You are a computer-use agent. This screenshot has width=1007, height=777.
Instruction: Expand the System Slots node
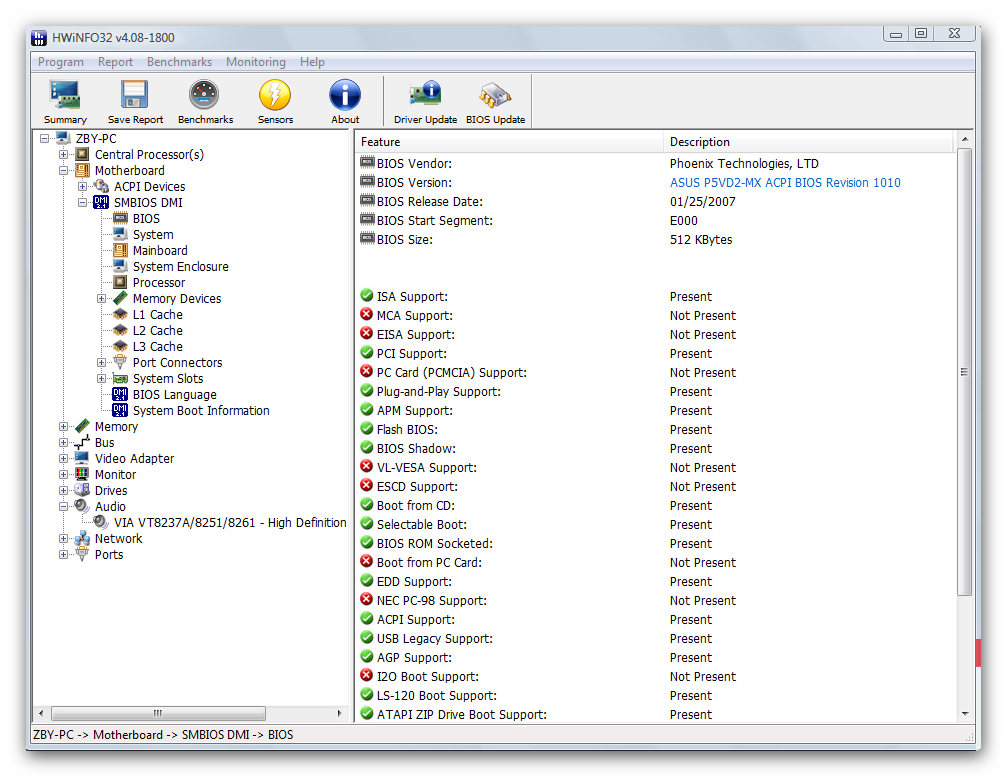(101, 378)
